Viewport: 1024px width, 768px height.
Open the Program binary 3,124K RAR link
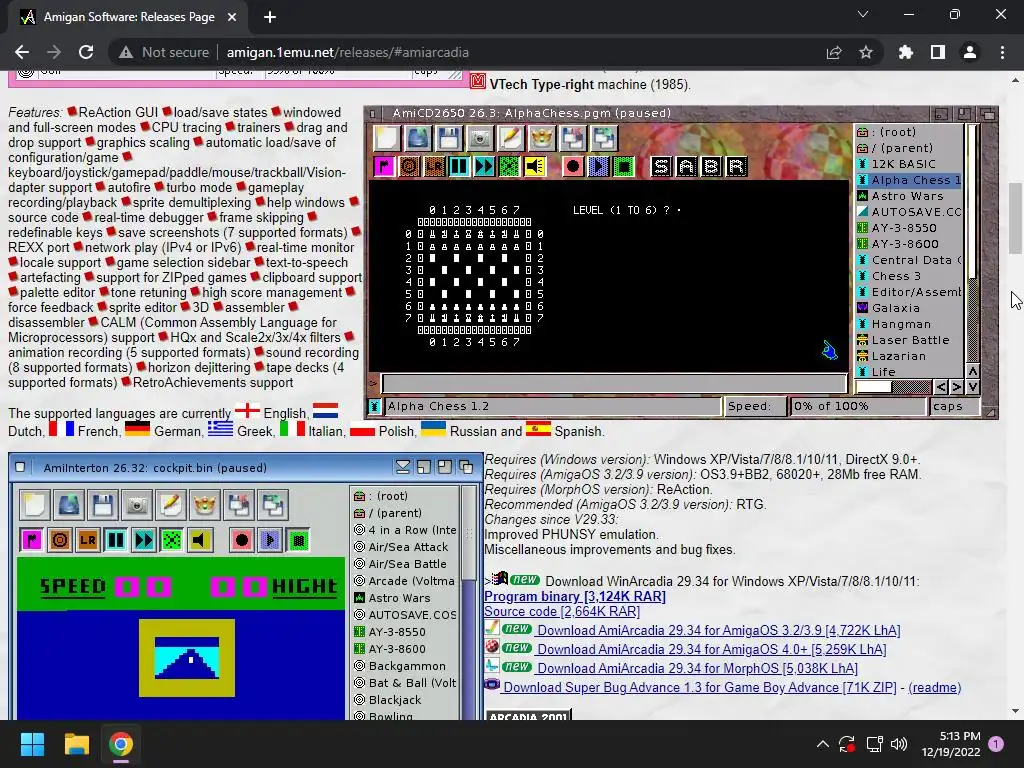coord(575,596)
